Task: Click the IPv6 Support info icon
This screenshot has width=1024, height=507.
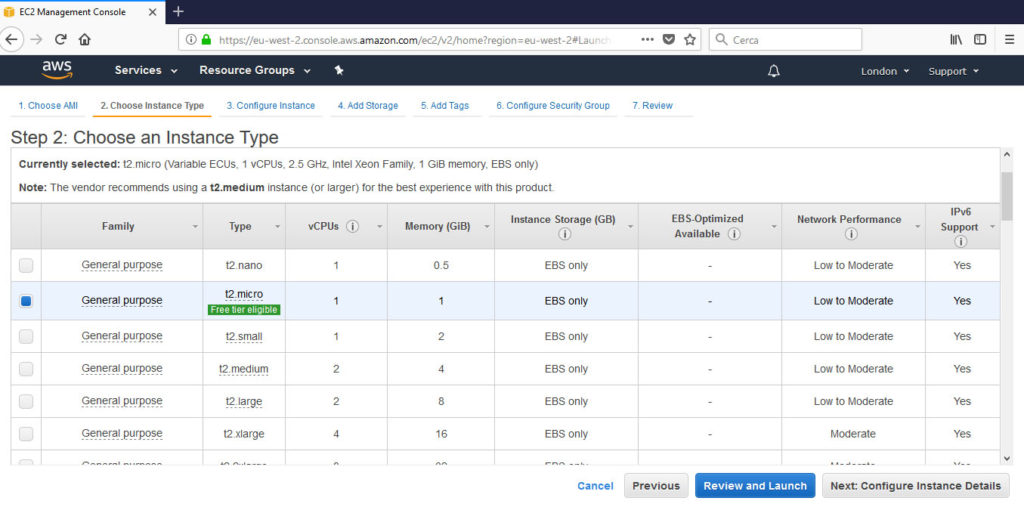Action: tap(960, 242)
